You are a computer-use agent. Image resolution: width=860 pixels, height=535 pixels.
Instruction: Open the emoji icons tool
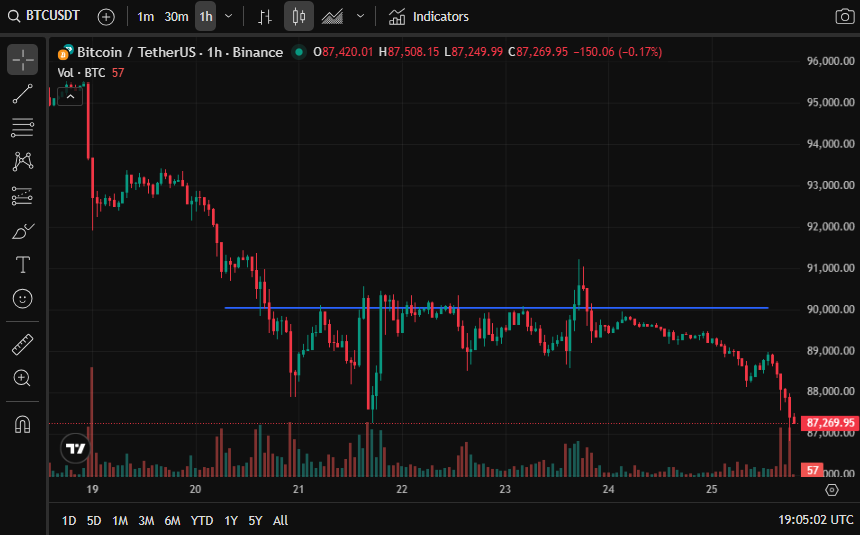[x=22, y=299]
